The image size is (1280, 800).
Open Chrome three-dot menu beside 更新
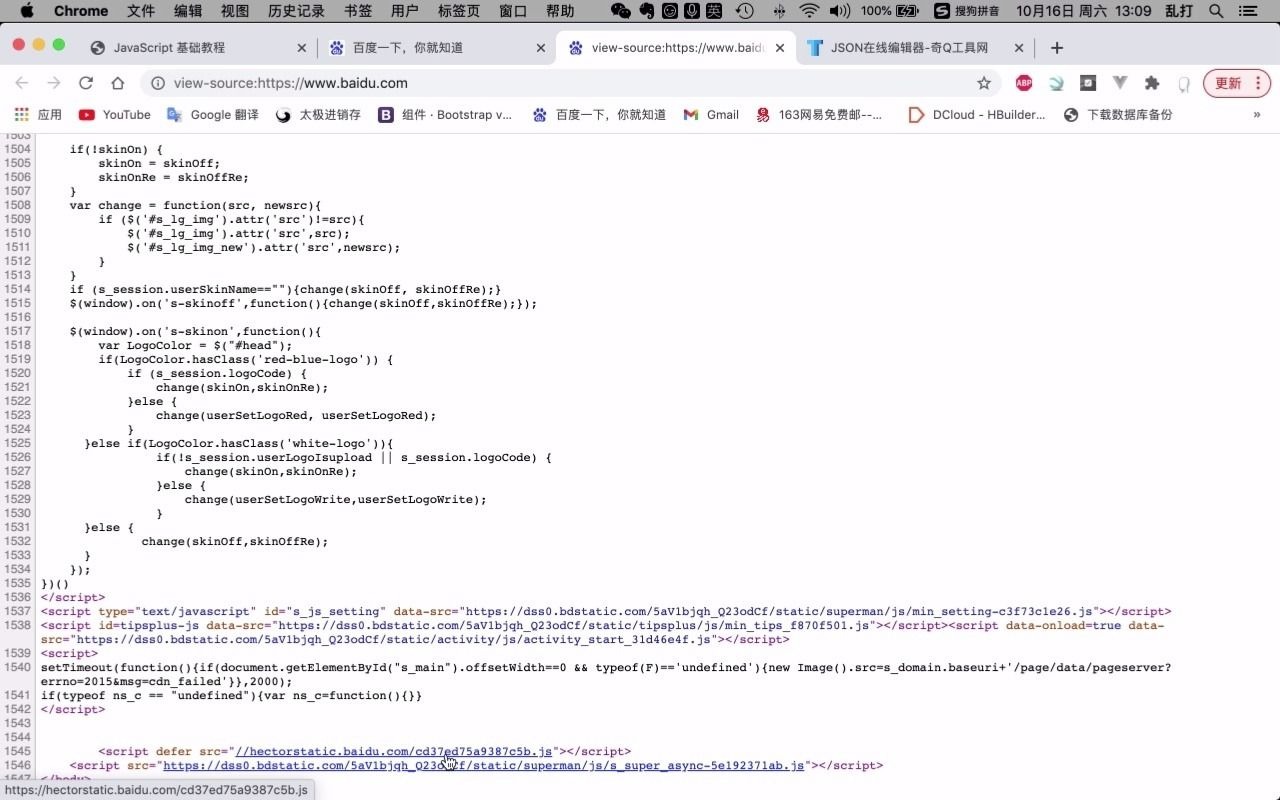click(x=1258, y=83)
